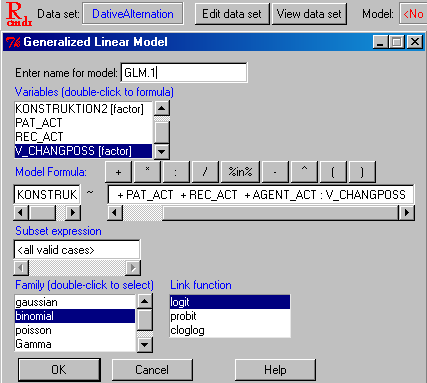Click the close parenthesis button
This screenshot has width=427, height=383.
coord(362,172)
